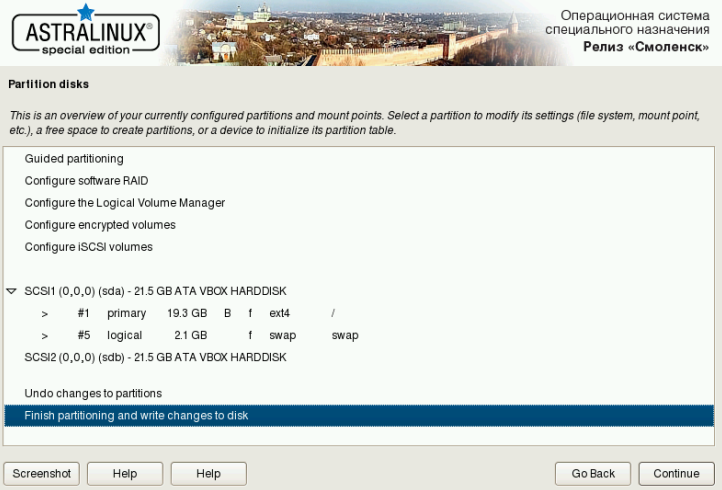Click the Help button next to Screenshot
The width and height of the screenshot is (722, 490).
[x=125, y=473]
